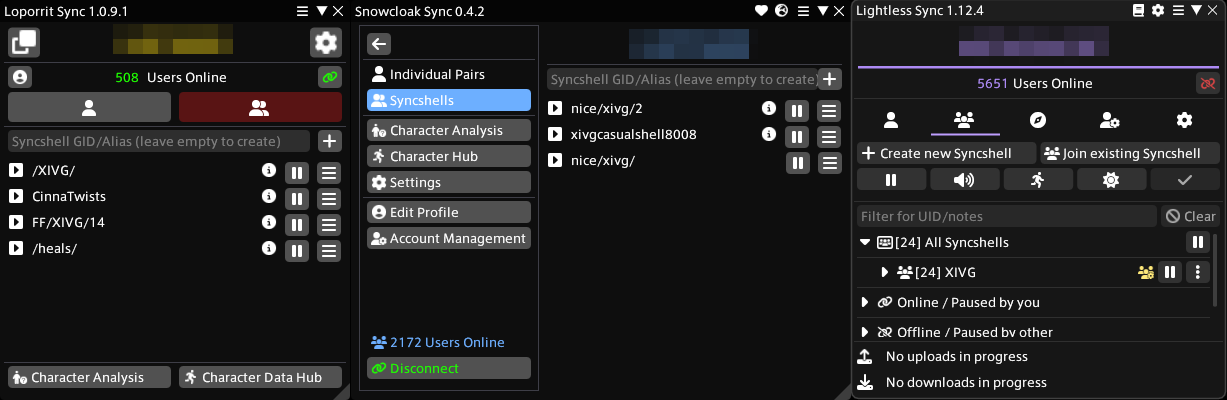The height and width of the screenshot is (400, 1227).
Task: Expand the CinnaTwists syncshell
Action: pos(16,197)
